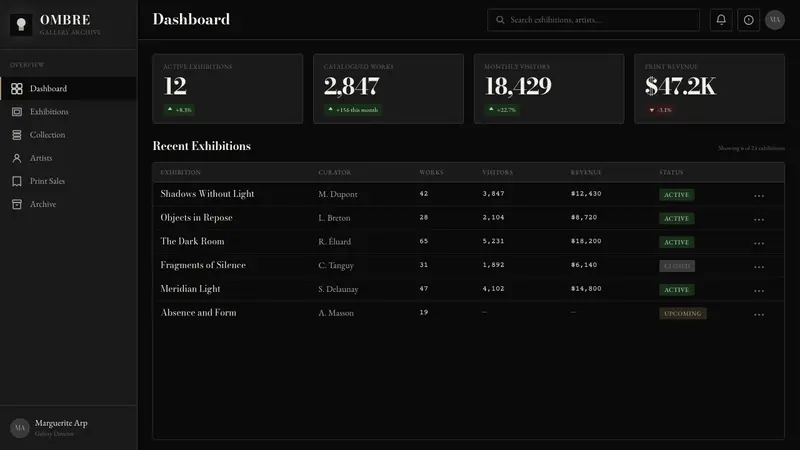Image resolution: width=800 pixels, height=450 pixels.
Task: Open more options for Absence and Form
Action: 759,314
